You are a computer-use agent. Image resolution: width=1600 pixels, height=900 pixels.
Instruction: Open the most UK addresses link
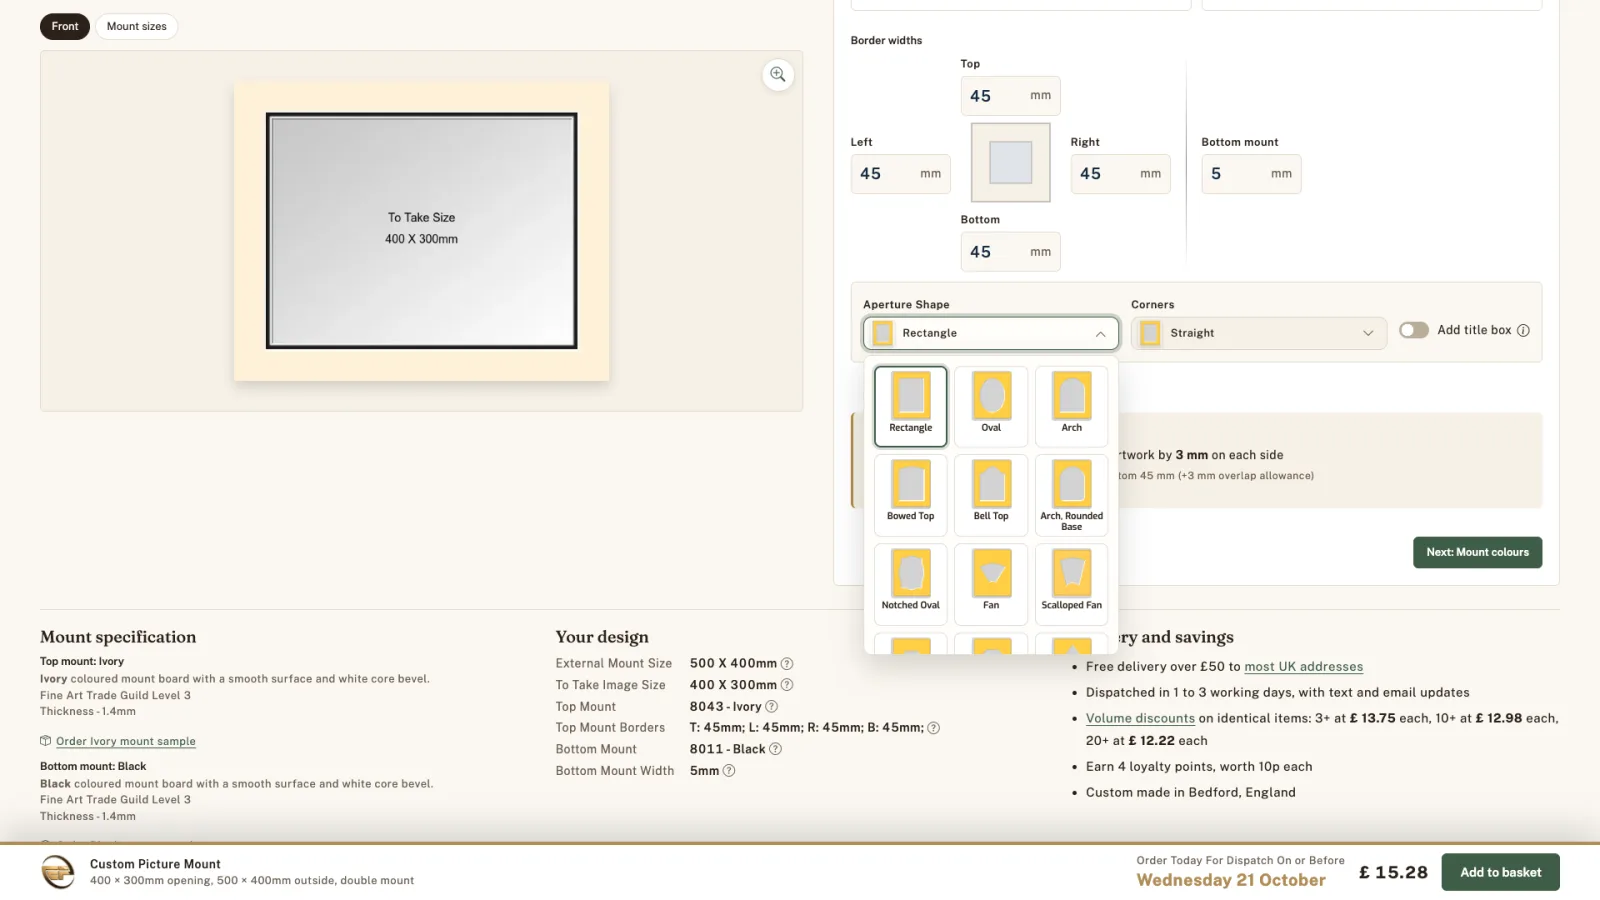(x=1303, y=666)
